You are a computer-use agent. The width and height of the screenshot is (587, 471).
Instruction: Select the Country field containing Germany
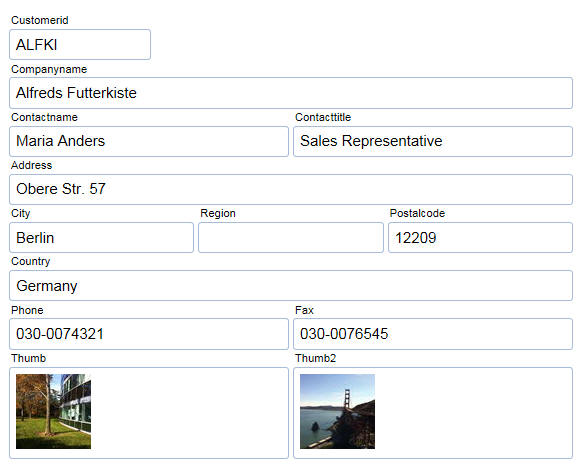(x=291, y=285)
